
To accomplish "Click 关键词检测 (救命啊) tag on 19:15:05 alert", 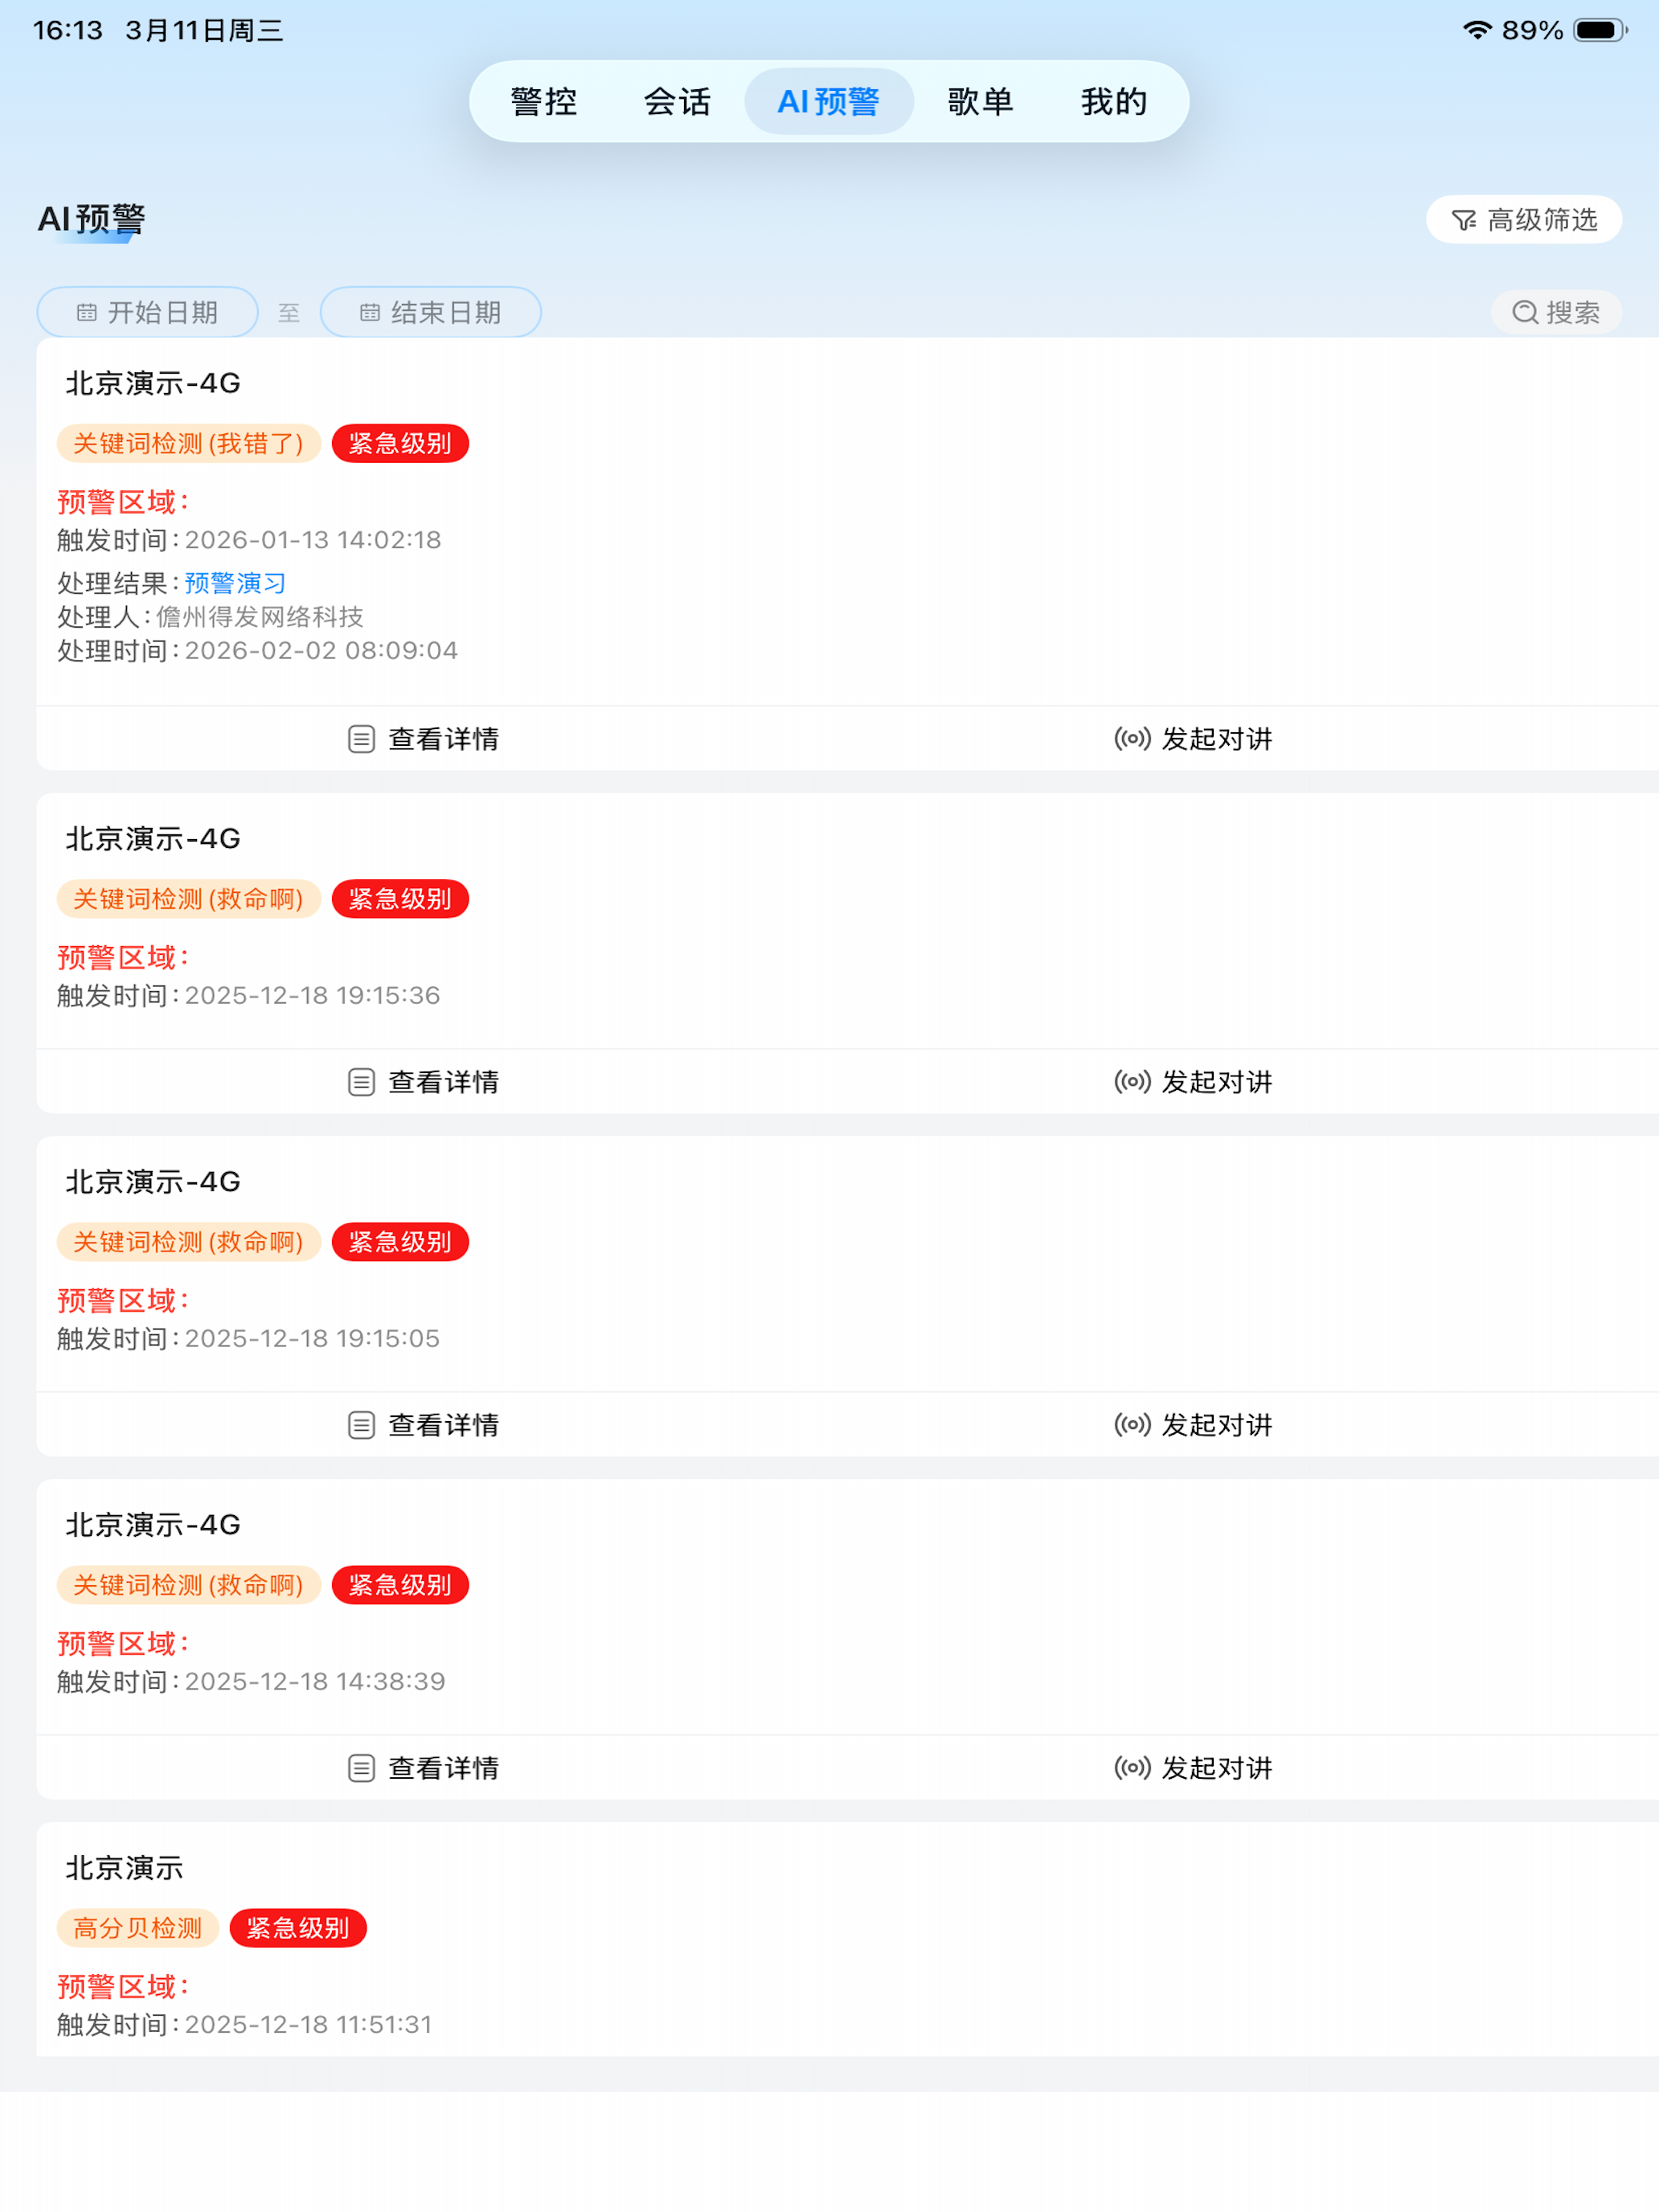I will [188, 1242].
